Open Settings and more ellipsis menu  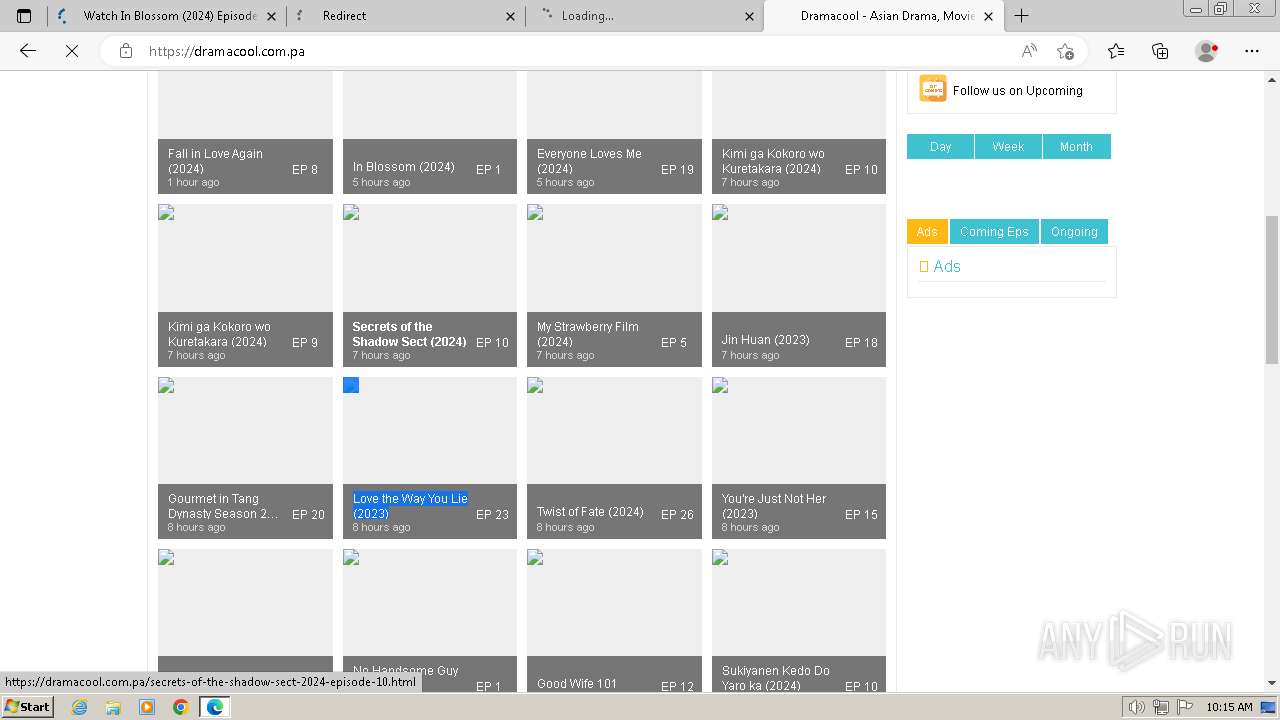tap(1252, 51)
